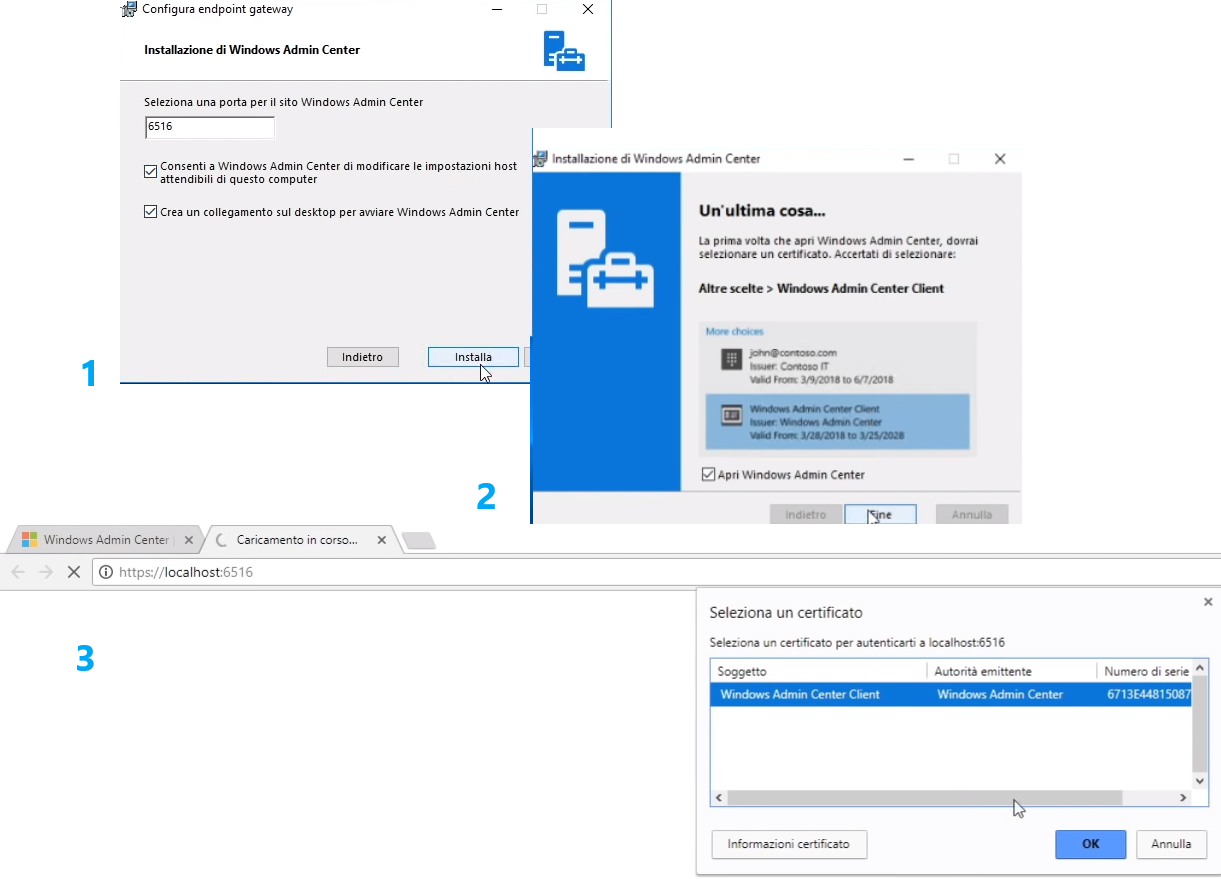Click the Windows Admin Center logo in the setup header
The height and width of the screenshot is (879, 1221).
[564, 50]
